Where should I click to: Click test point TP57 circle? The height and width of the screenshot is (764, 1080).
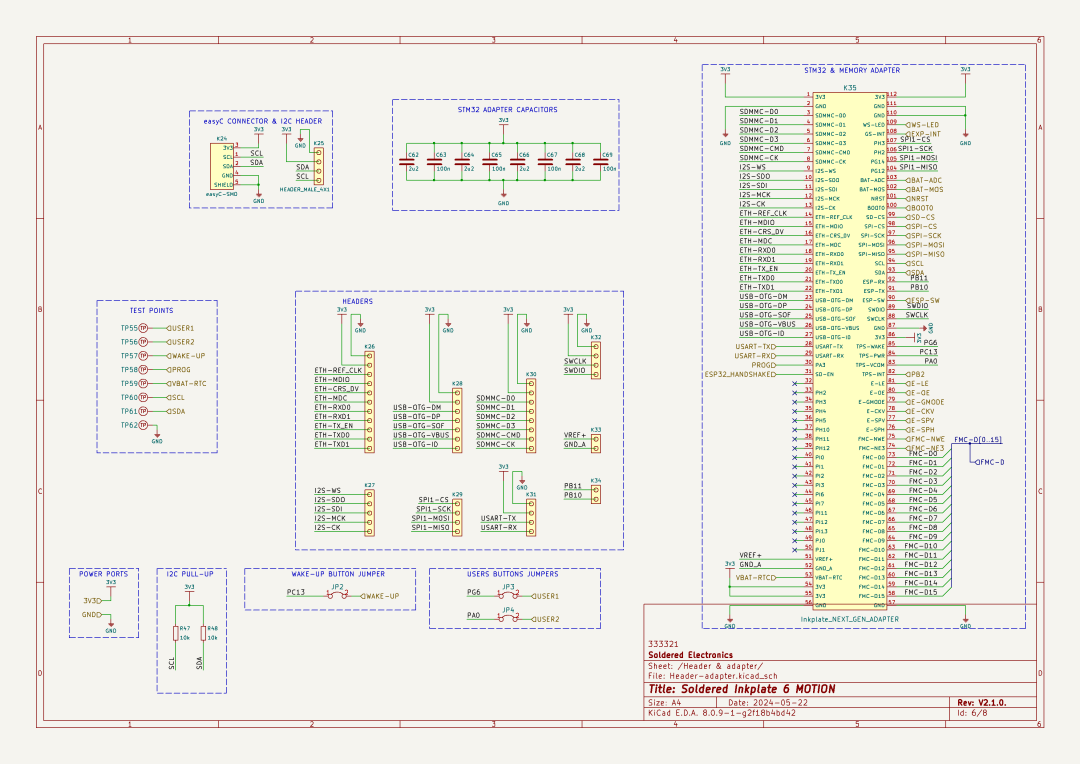coord(143,356)
